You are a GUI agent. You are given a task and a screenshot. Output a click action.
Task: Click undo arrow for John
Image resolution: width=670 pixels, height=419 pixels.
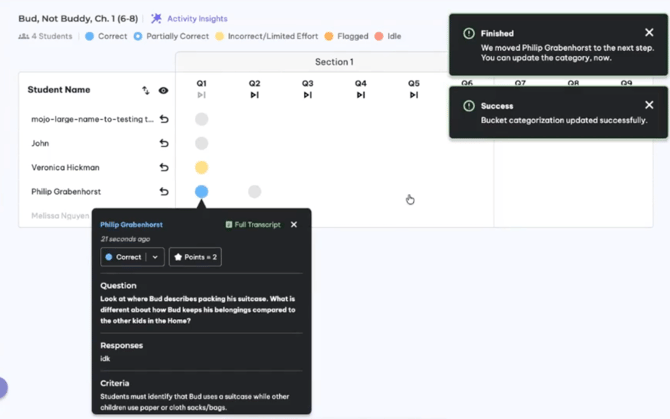pyautogui.click(x=164, y=143)
